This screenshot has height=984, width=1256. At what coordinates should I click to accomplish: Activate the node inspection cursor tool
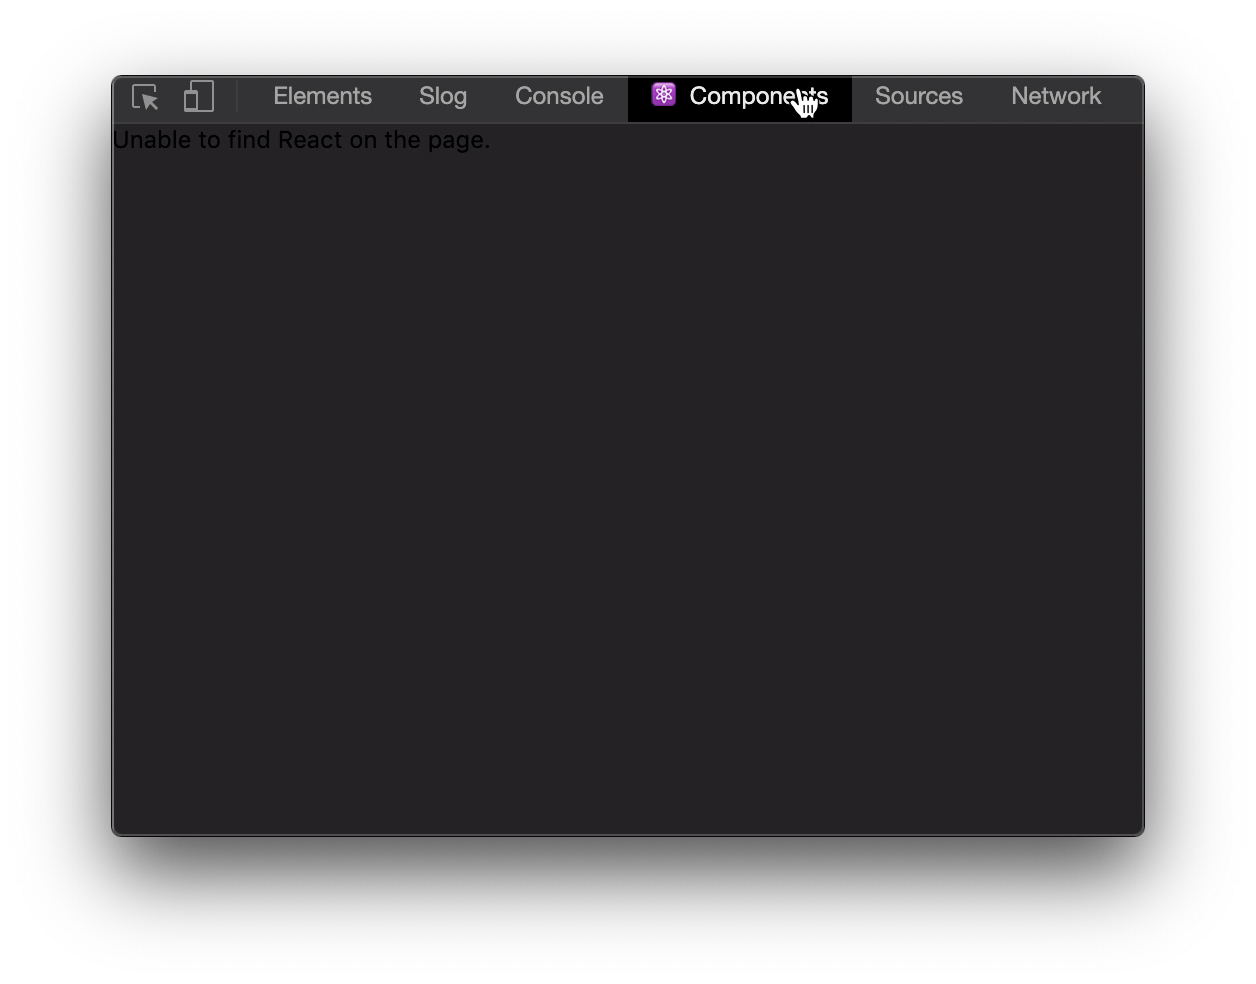point(146,98)
